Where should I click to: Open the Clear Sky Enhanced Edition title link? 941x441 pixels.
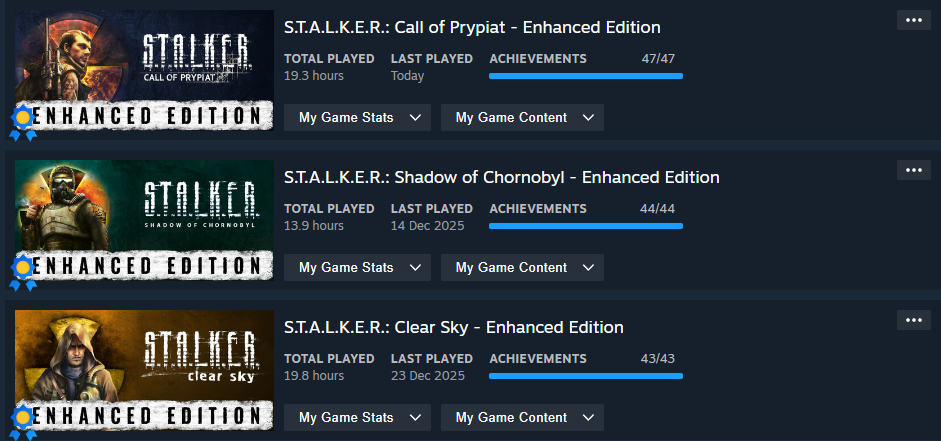(x=453, y=327)
